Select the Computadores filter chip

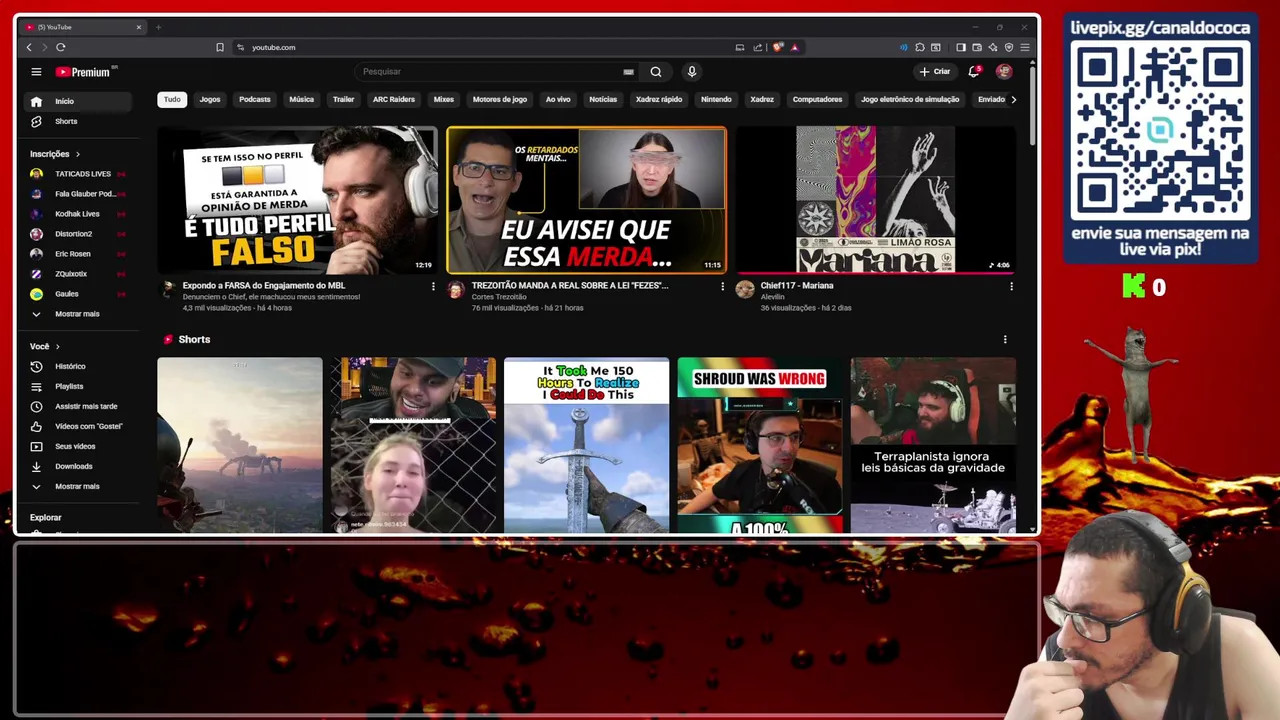(817, 99)
